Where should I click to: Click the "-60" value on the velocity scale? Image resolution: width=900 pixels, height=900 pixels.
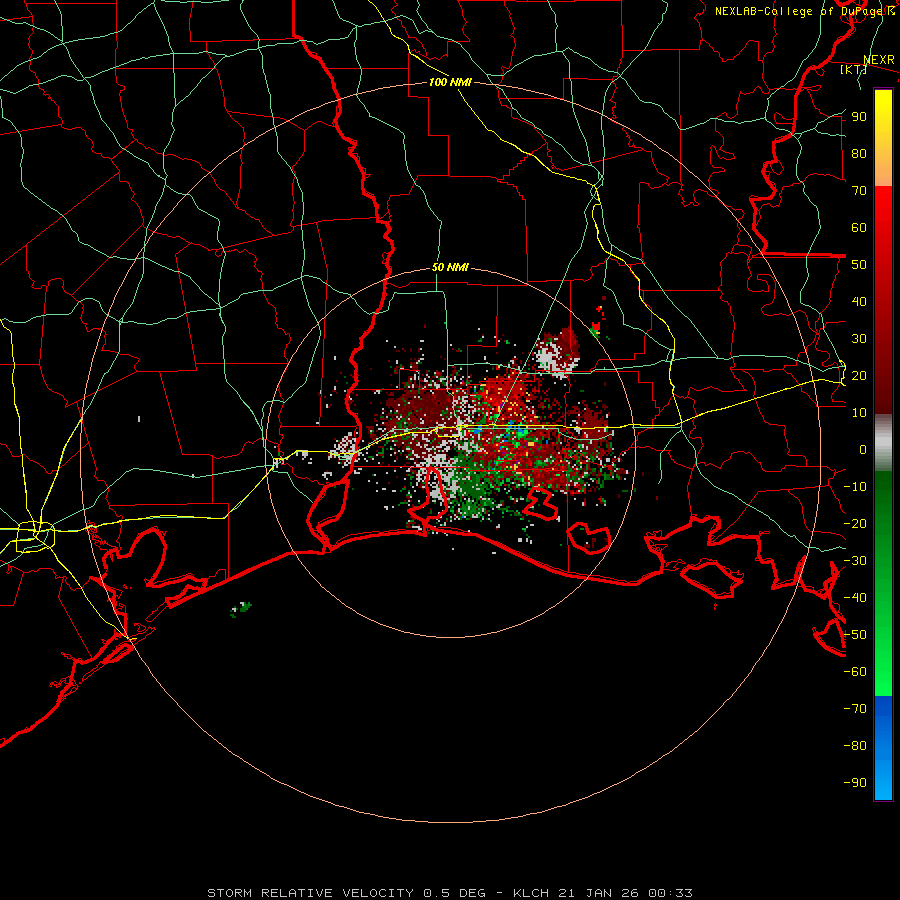coord(855,672)
